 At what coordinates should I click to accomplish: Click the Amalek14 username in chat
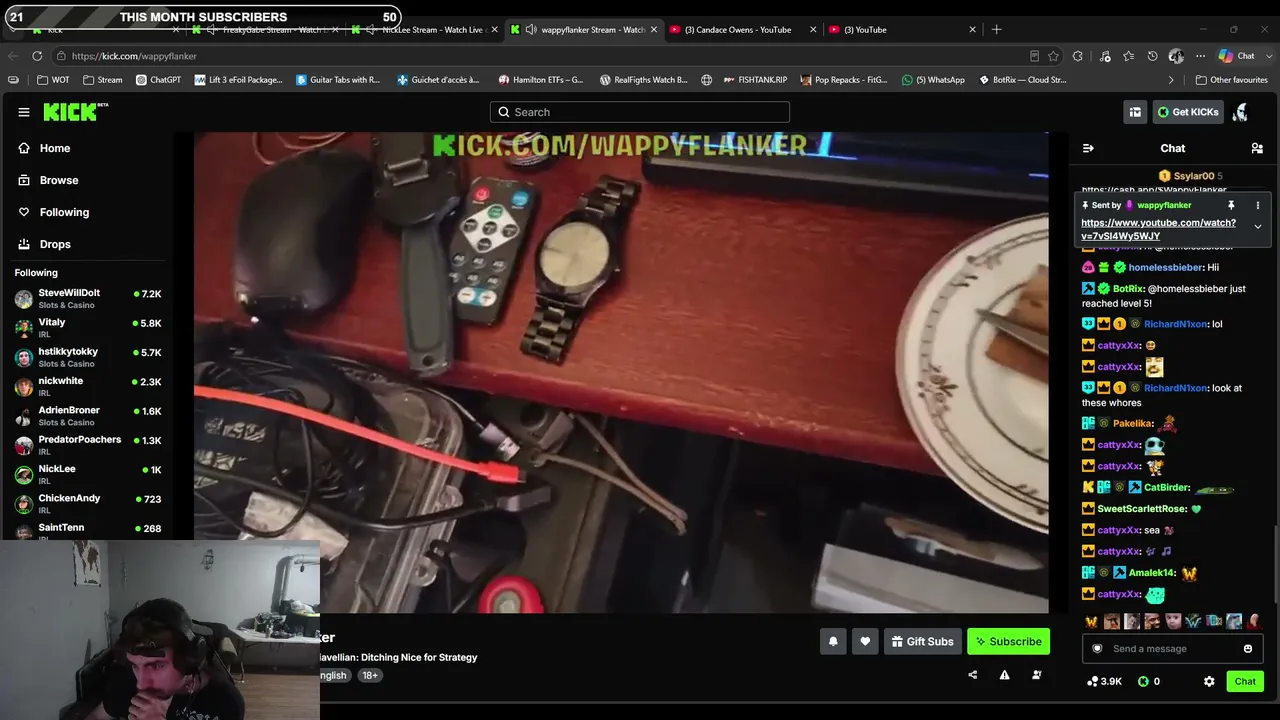[1152, 573]
